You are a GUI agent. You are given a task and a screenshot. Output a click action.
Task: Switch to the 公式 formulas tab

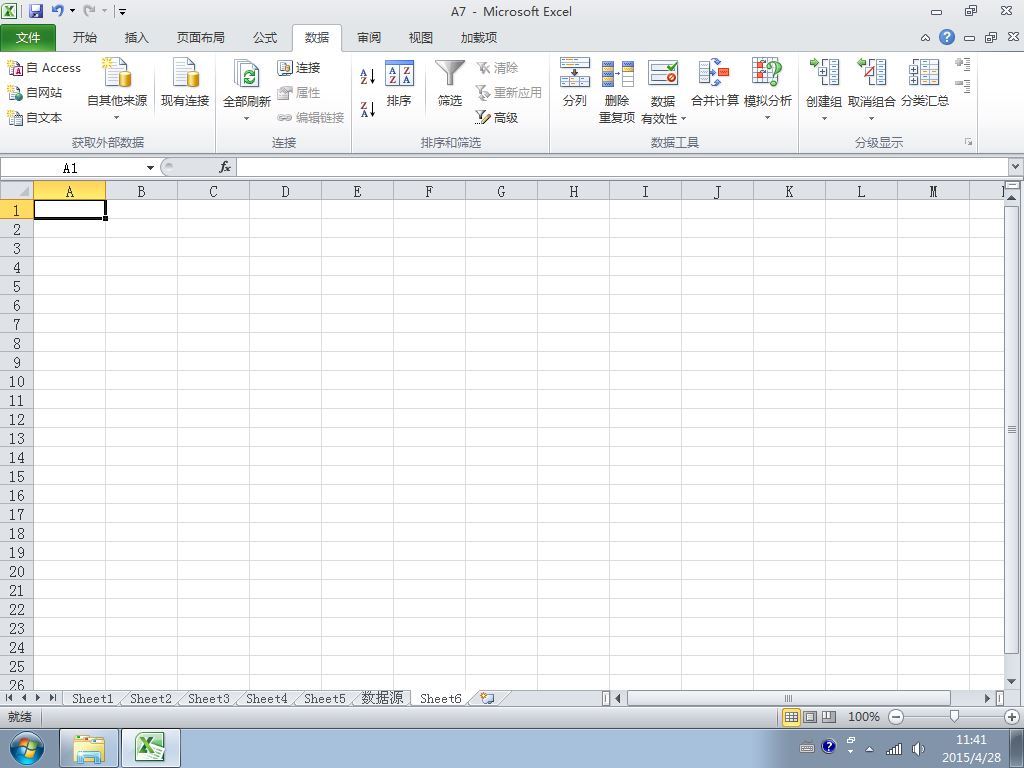(265, 38)
